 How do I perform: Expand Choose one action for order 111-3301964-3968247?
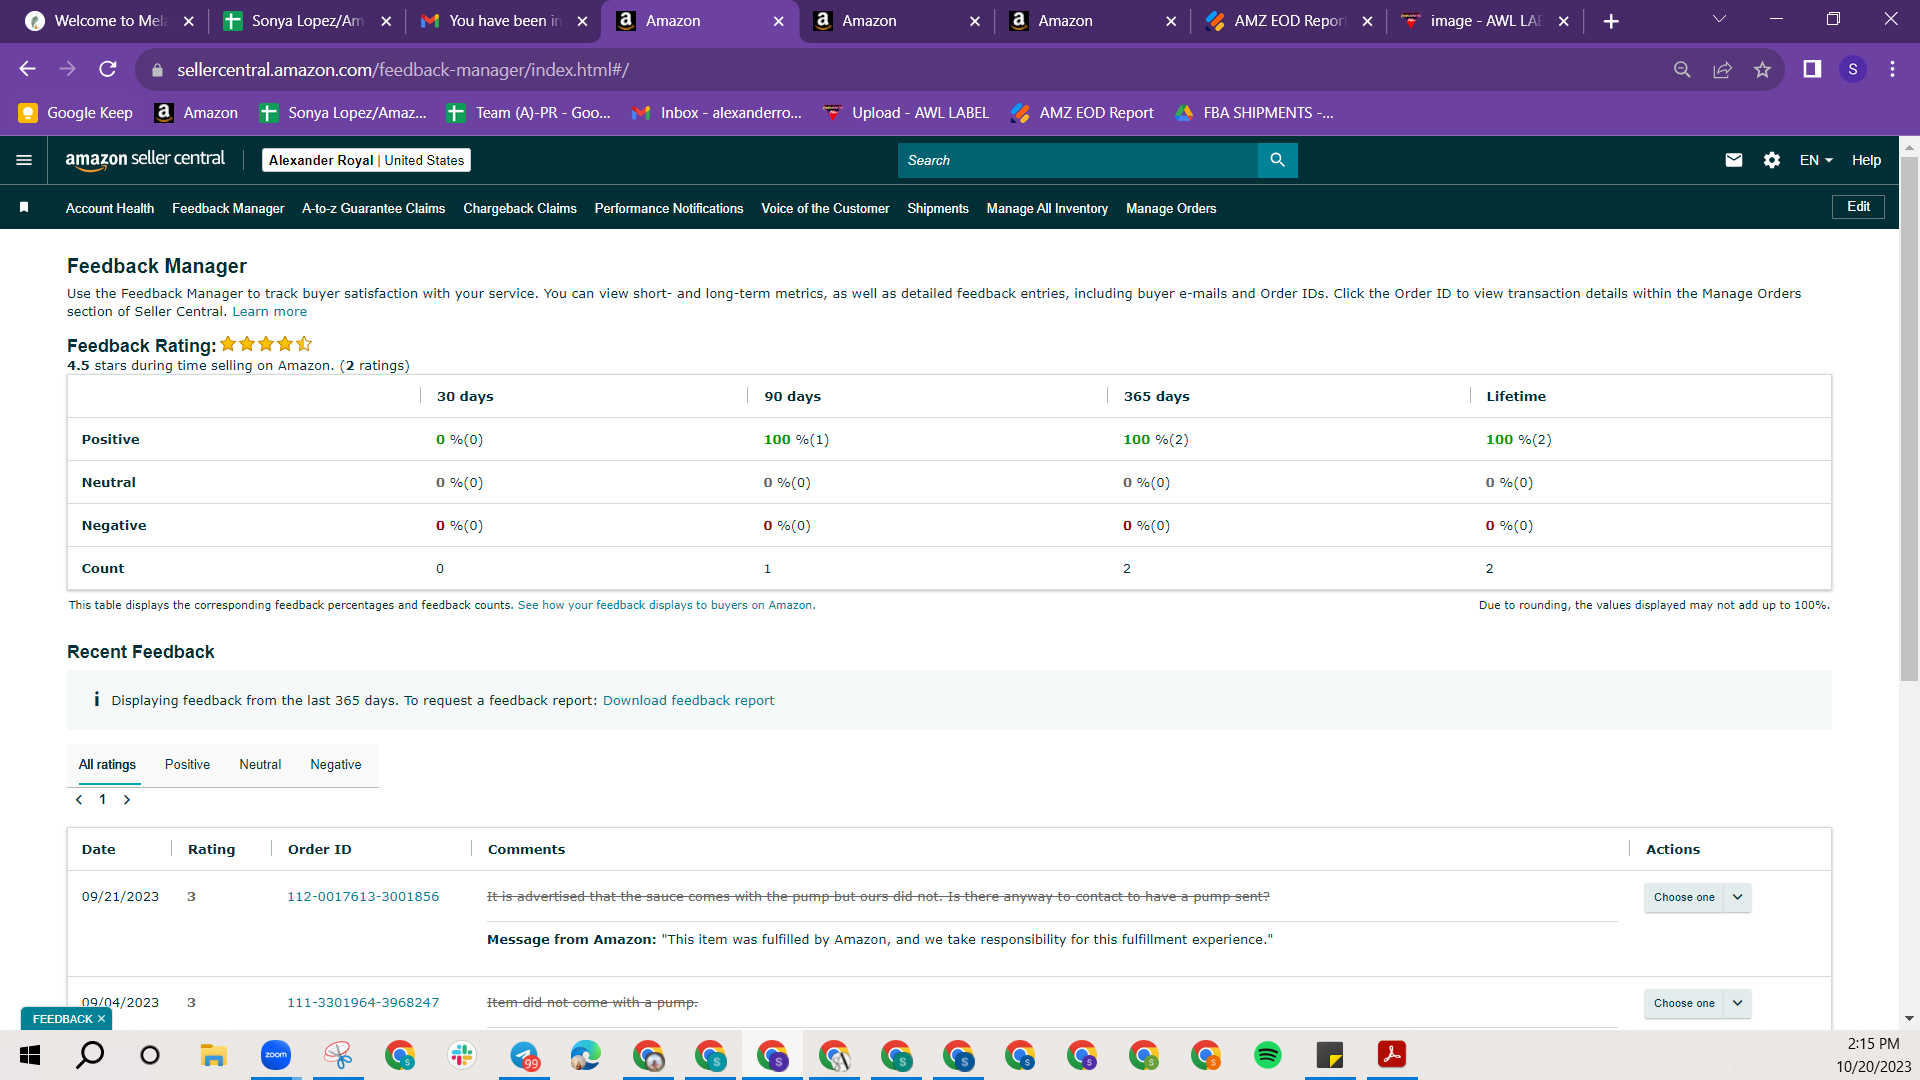pos(1697,1003)
